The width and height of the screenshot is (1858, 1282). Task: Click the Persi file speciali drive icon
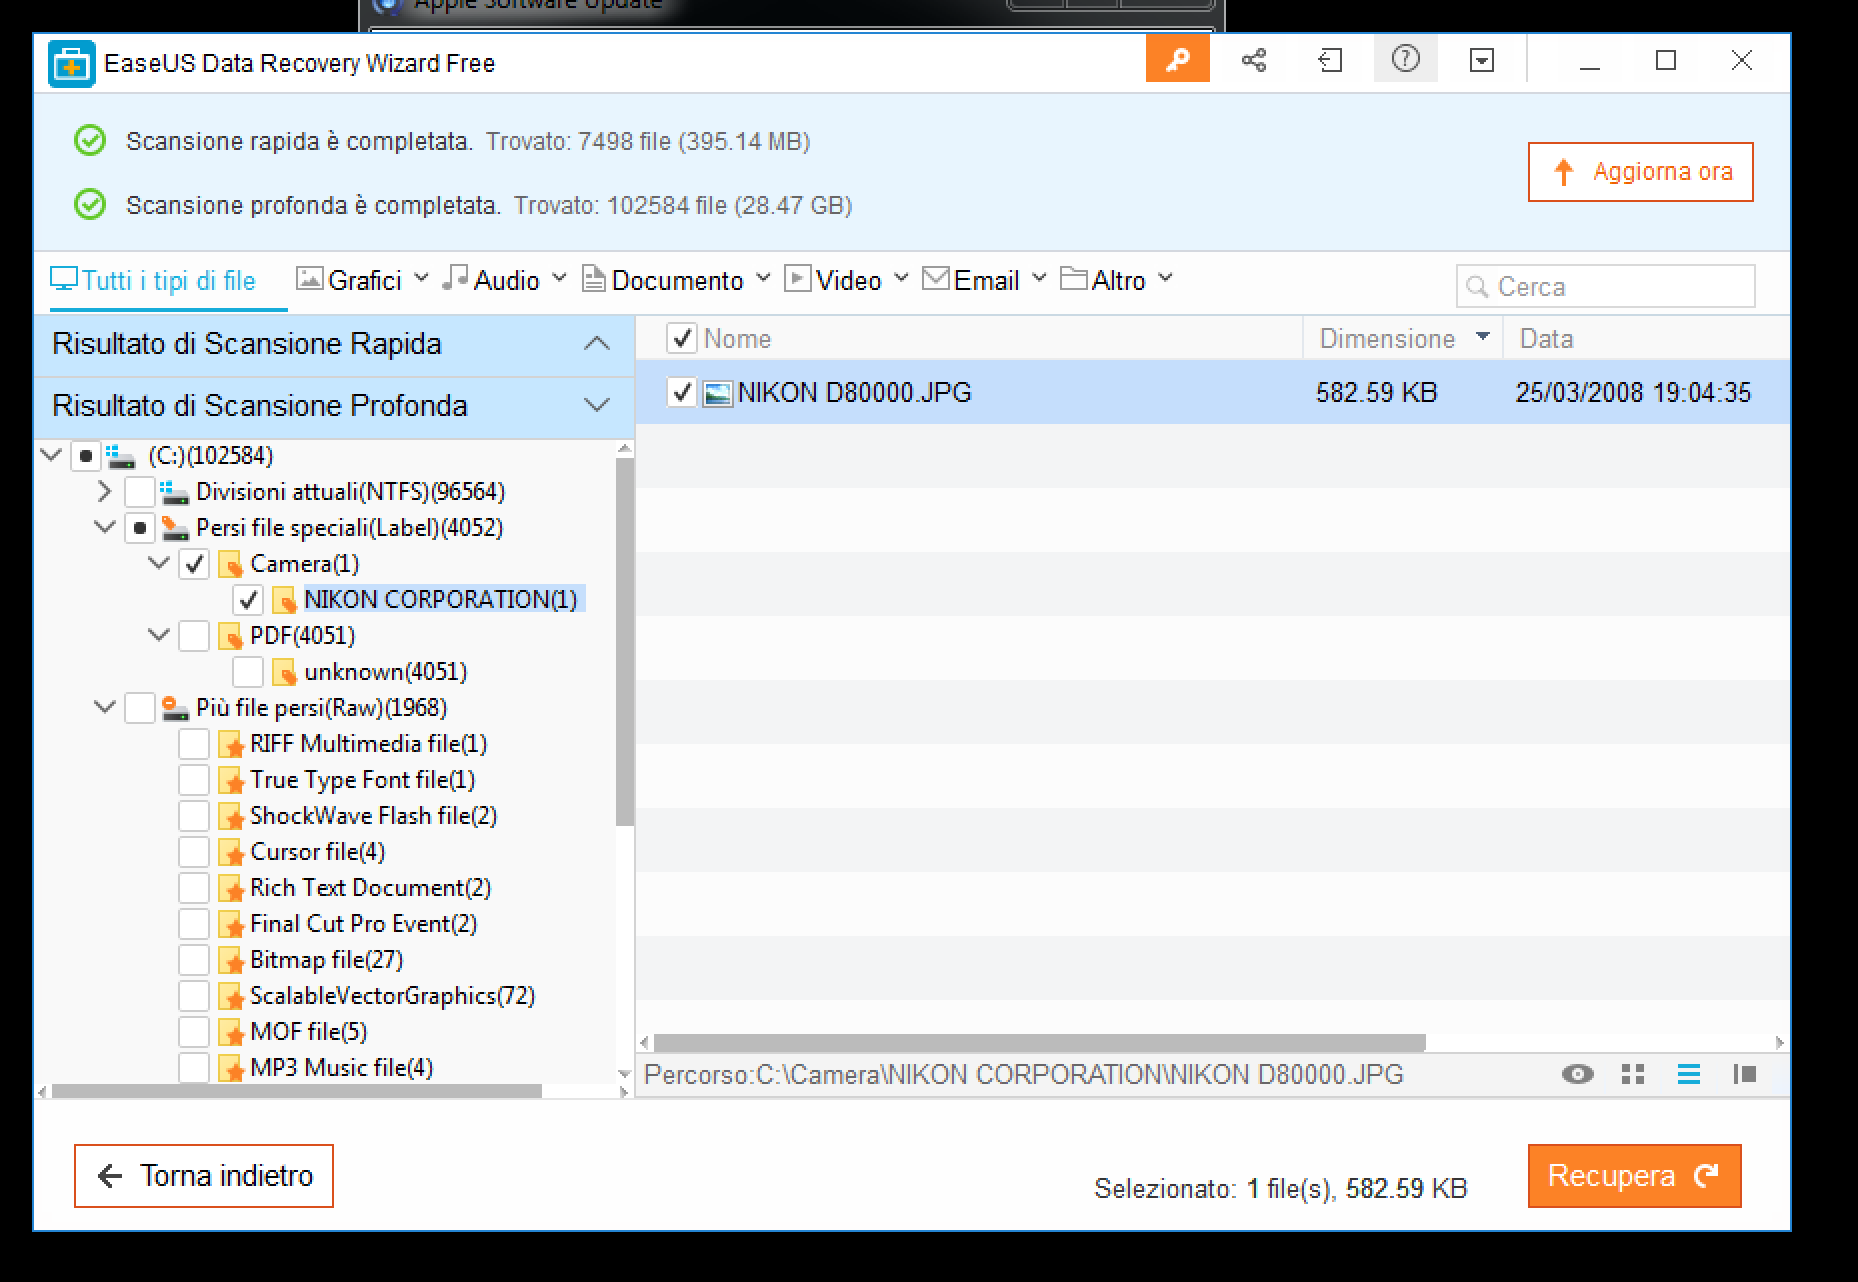coord(175,528)
